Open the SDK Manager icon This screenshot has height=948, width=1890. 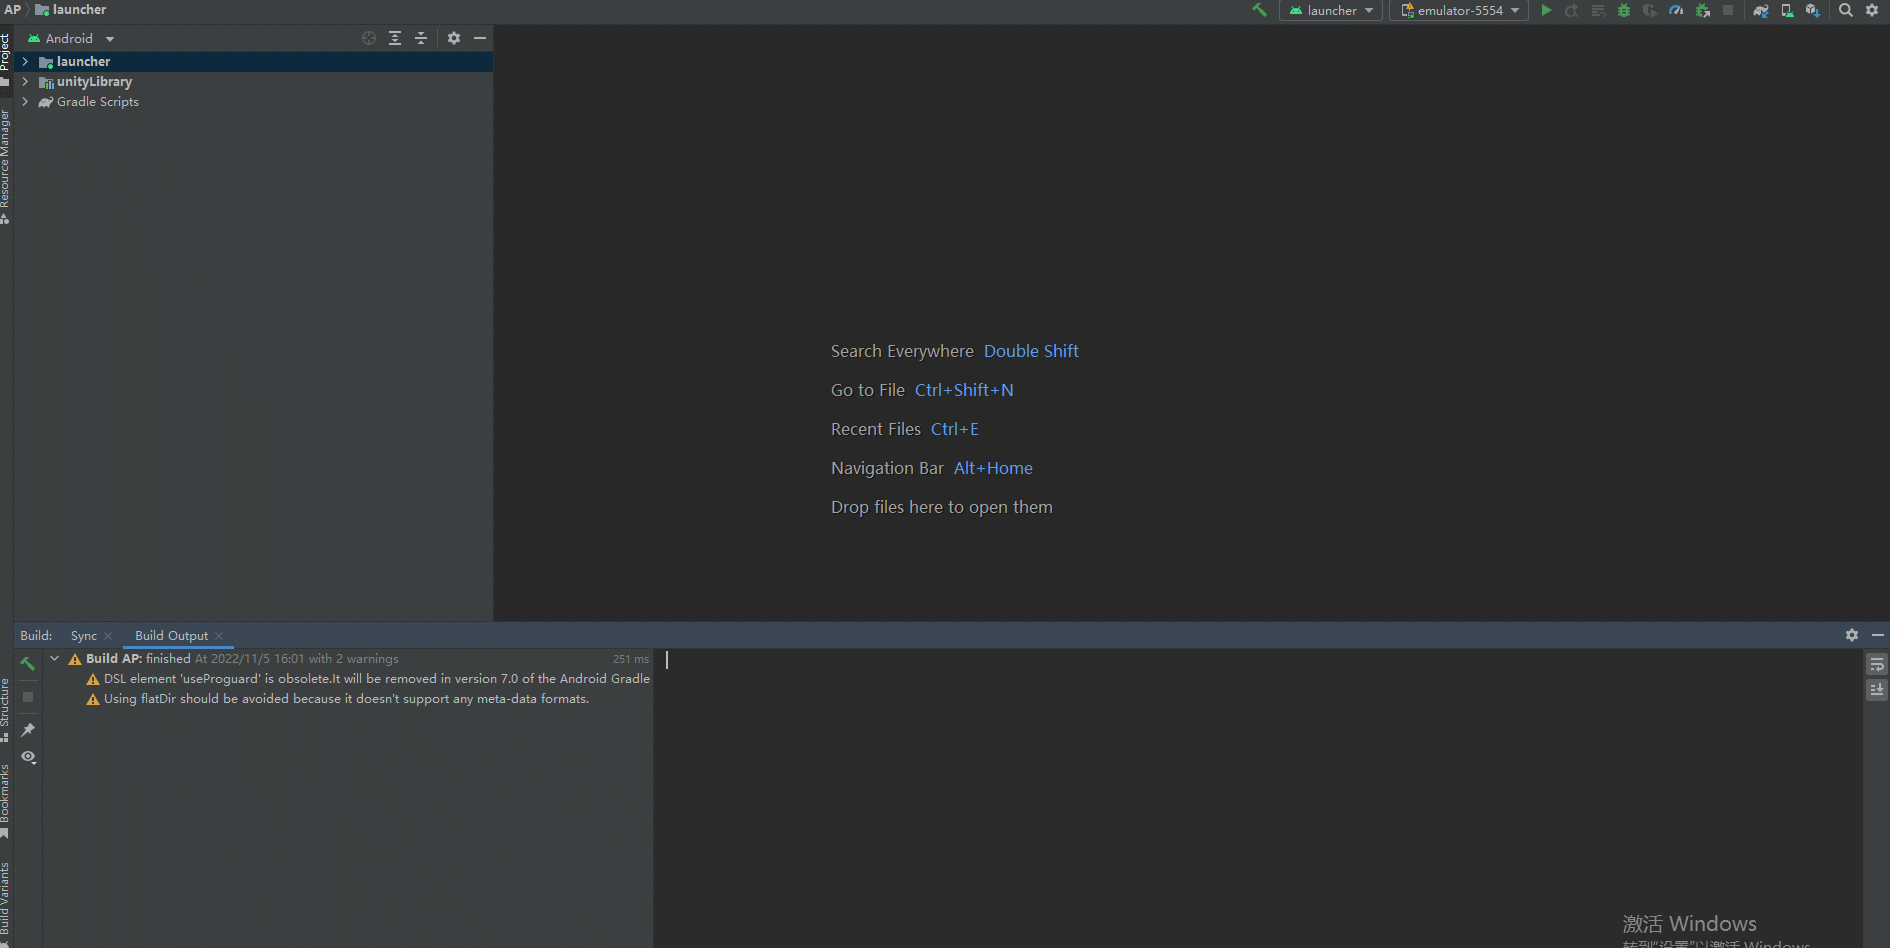[1813, 10]
